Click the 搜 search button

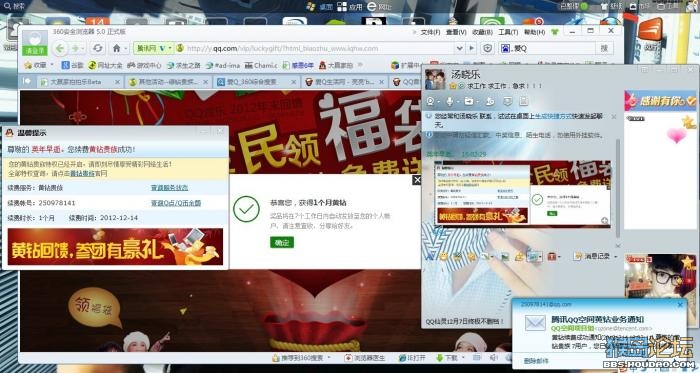(x=604, y=48)
